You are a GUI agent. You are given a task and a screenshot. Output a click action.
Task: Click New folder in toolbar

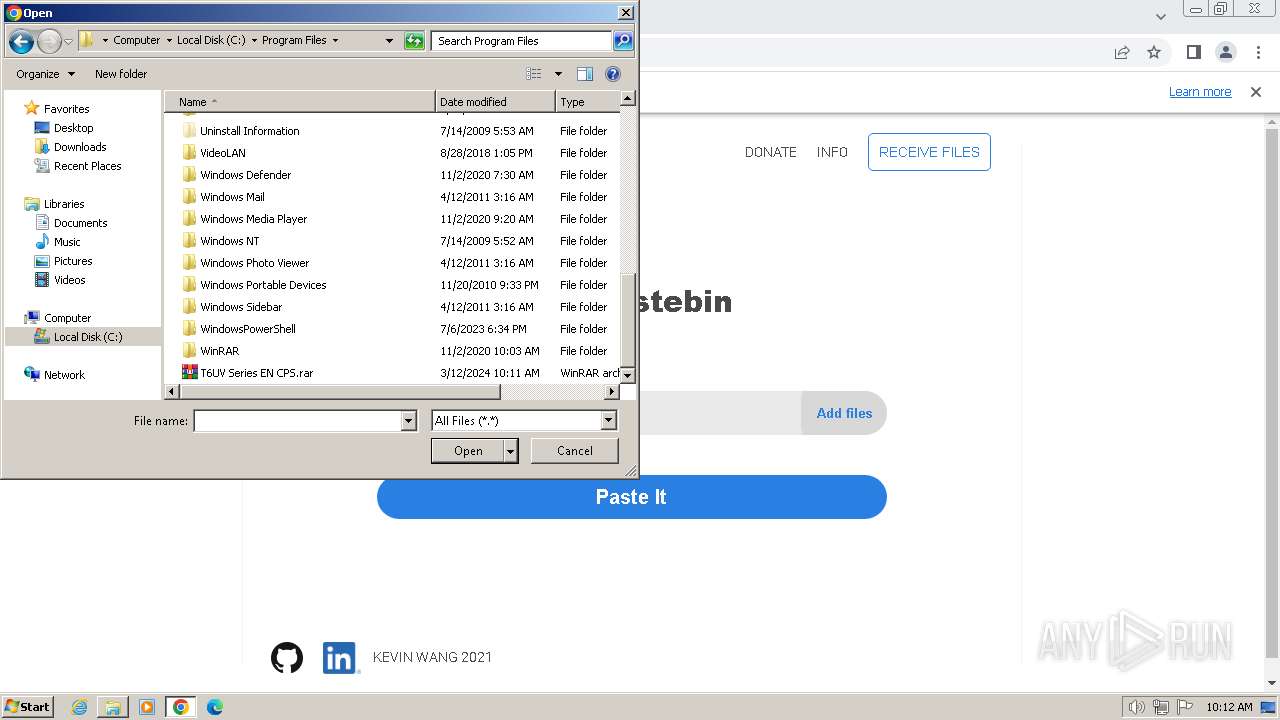(x=121, y=74)
